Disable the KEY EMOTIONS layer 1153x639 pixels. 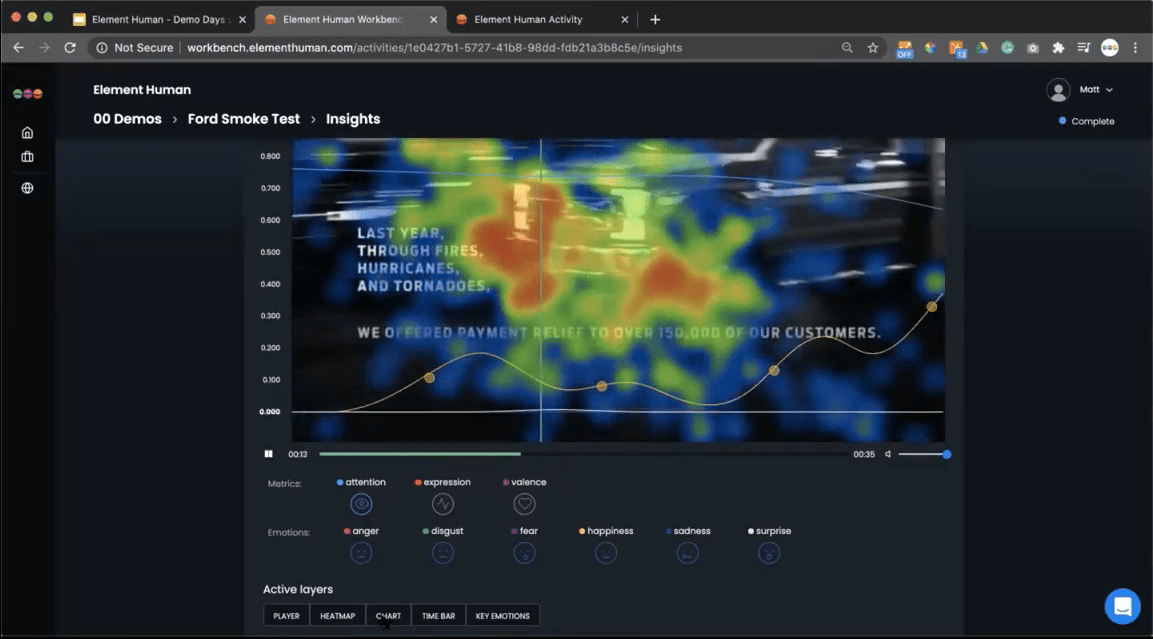pos(502,615)
